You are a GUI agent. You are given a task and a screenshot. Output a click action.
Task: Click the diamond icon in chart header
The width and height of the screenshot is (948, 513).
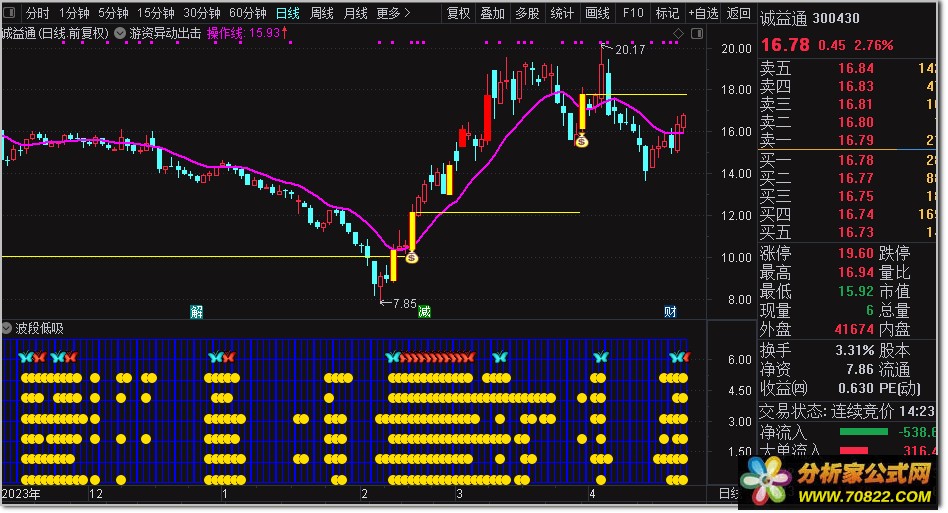[678, 34]
